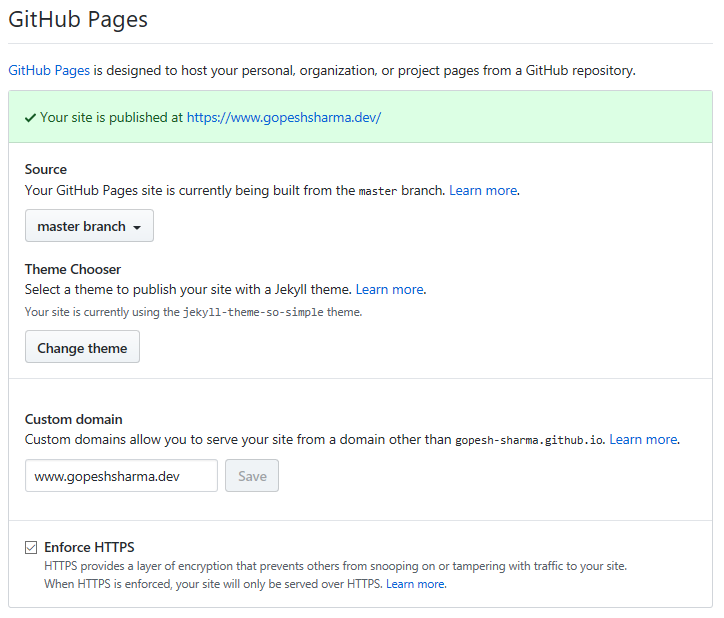Click Learn more link in Source section
Screen dimensions: 724x618
483,190
